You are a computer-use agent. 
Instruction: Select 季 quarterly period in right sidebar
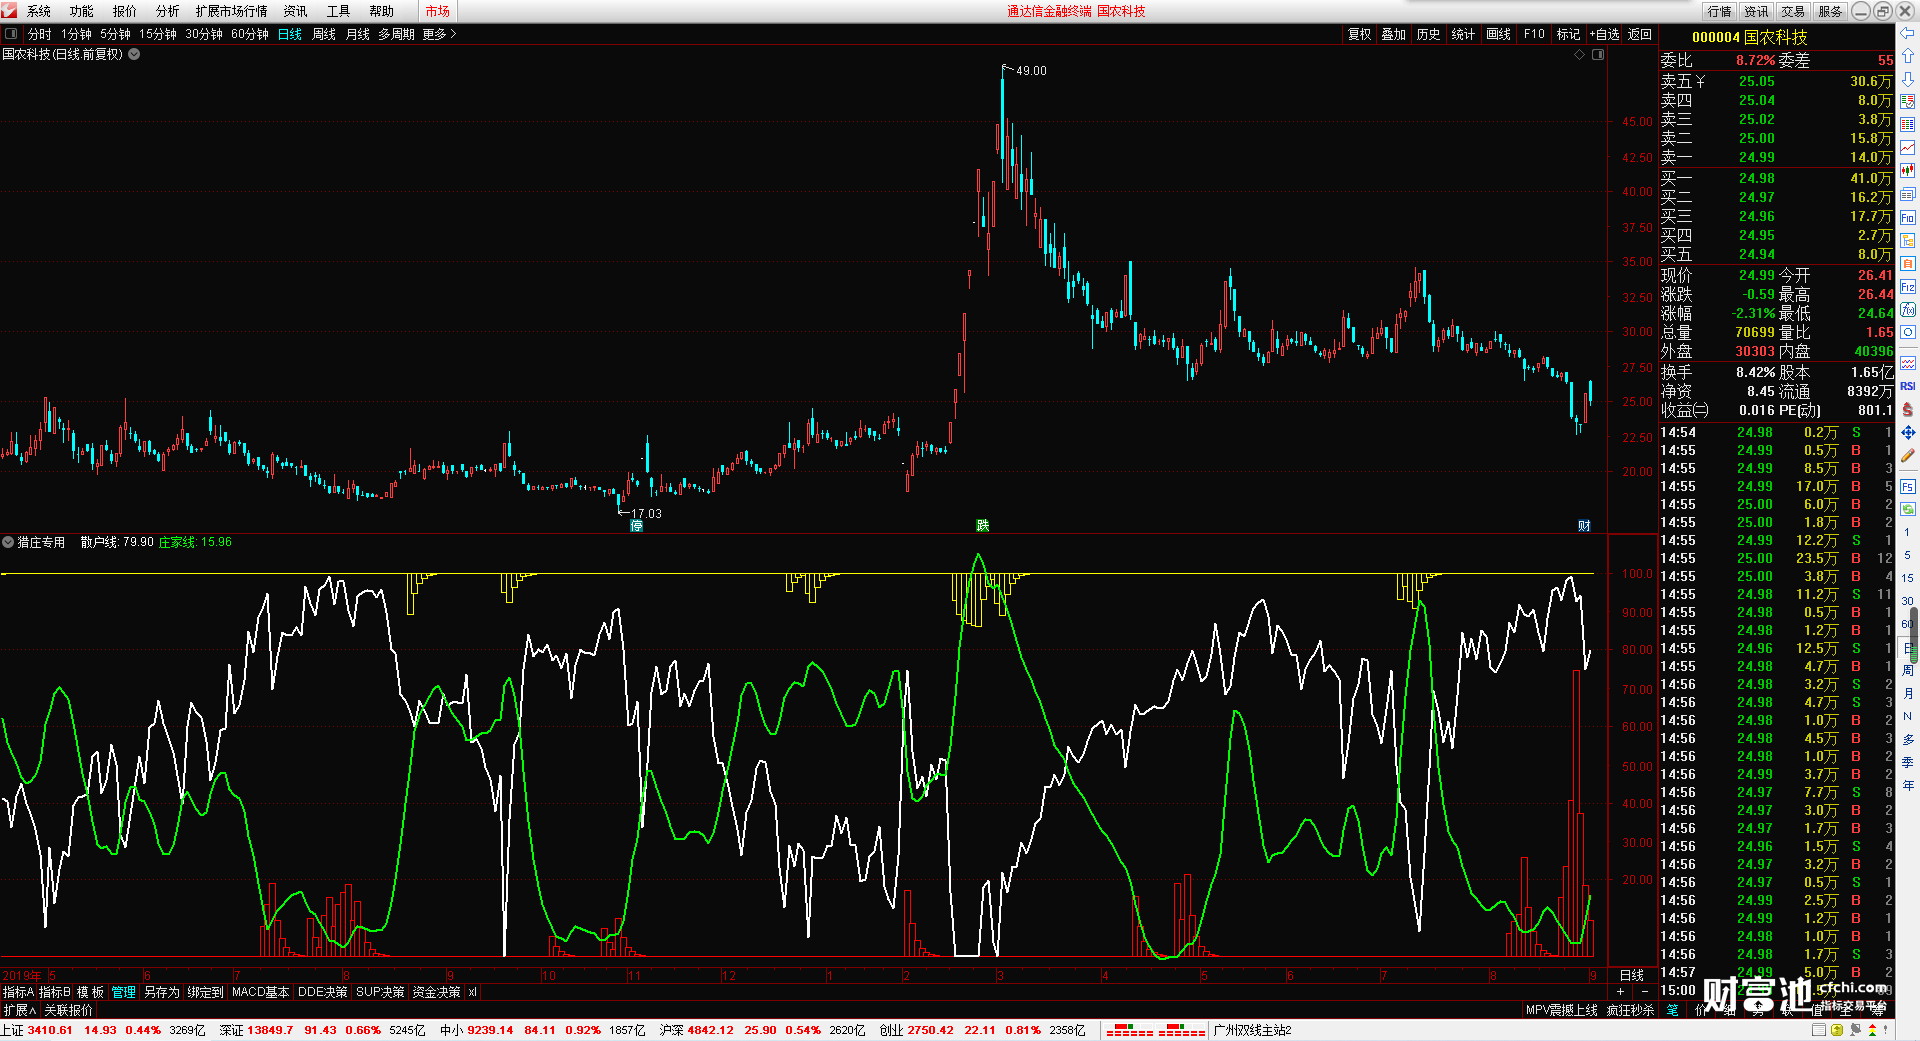pyautogui.click(x=1908, y=762)
